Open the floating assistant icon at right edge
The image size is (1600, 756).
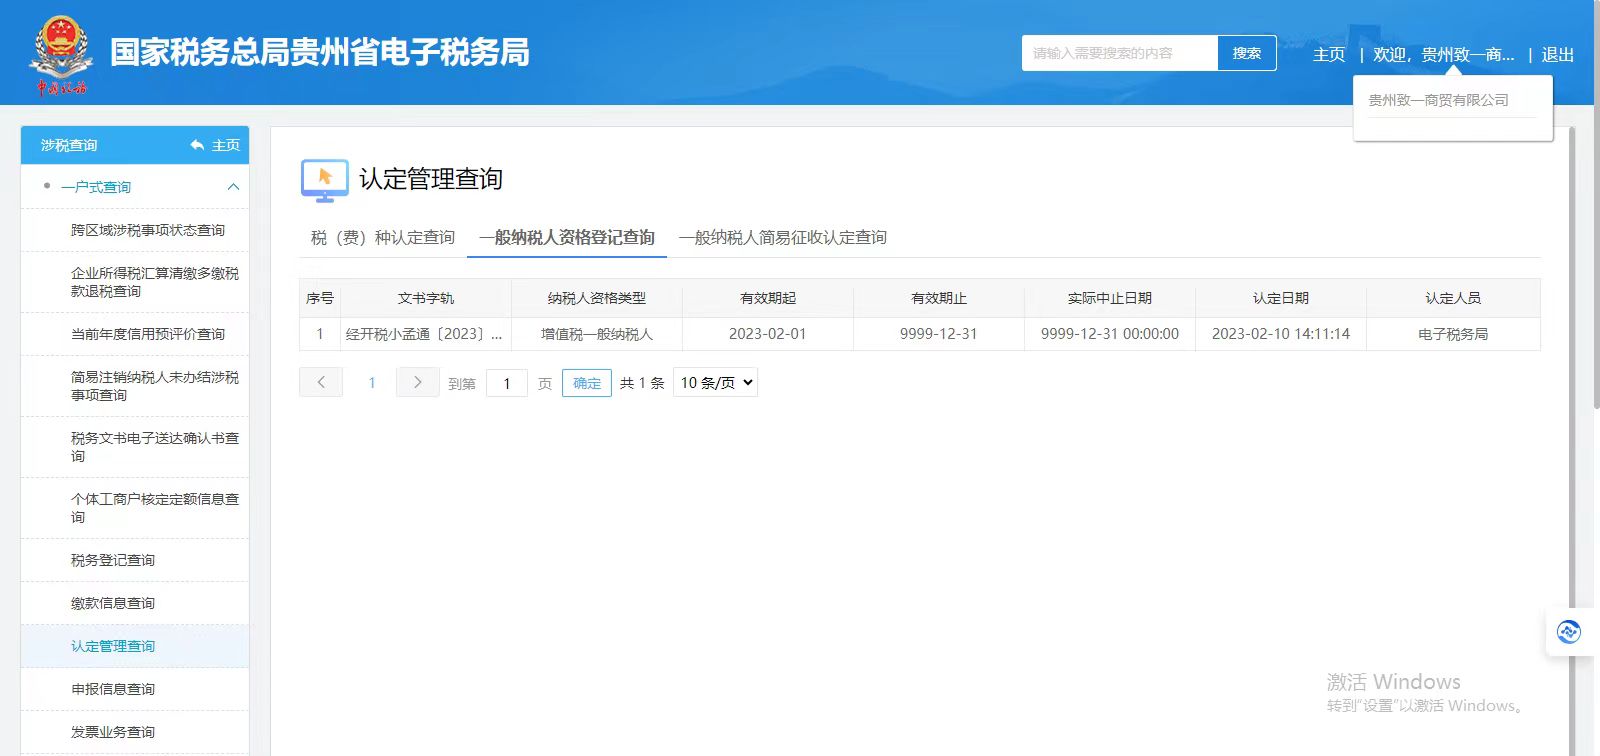1568,632
